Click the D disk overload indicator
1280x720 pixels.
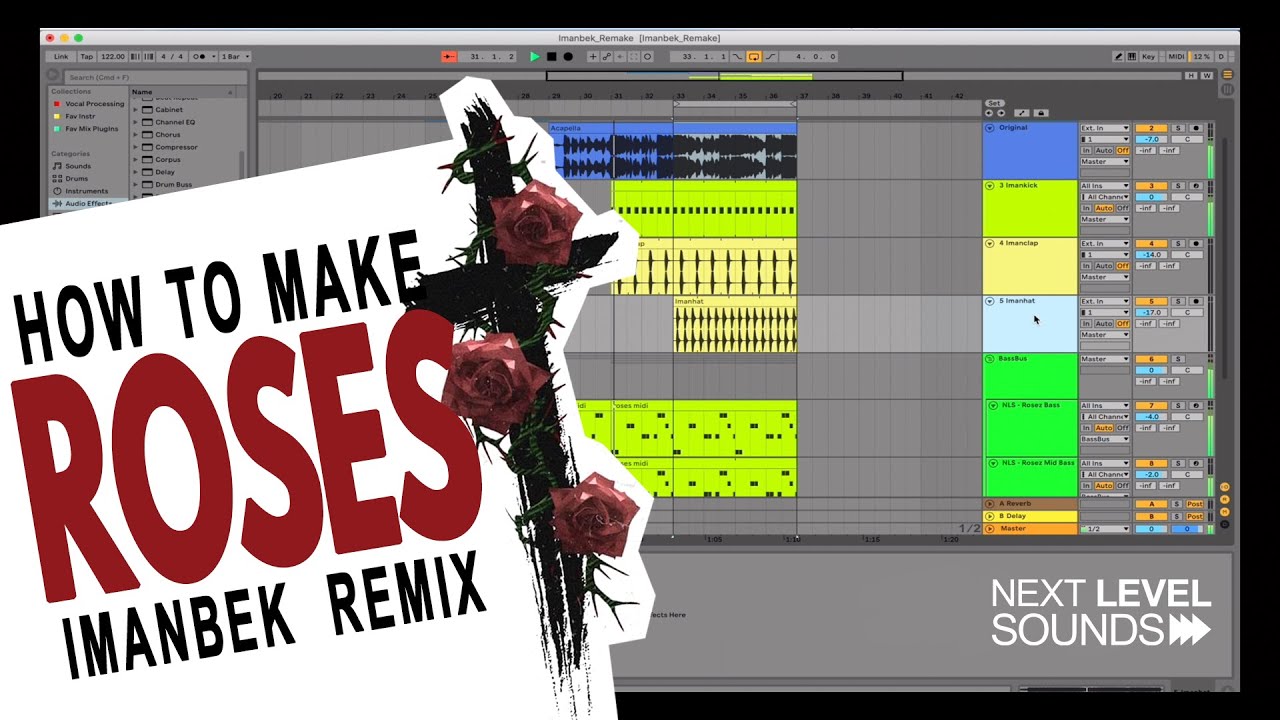(1221, 57)
